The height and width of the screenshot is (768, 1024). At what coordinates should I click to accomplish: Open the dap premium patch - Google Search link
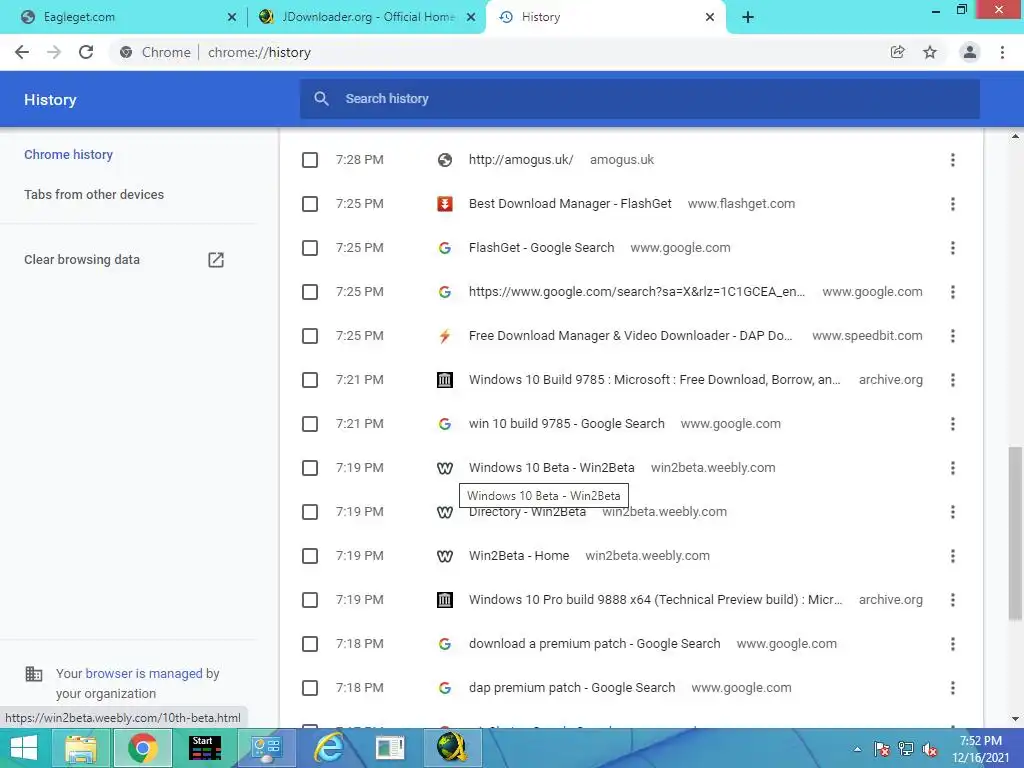click(x=572, y=688)
